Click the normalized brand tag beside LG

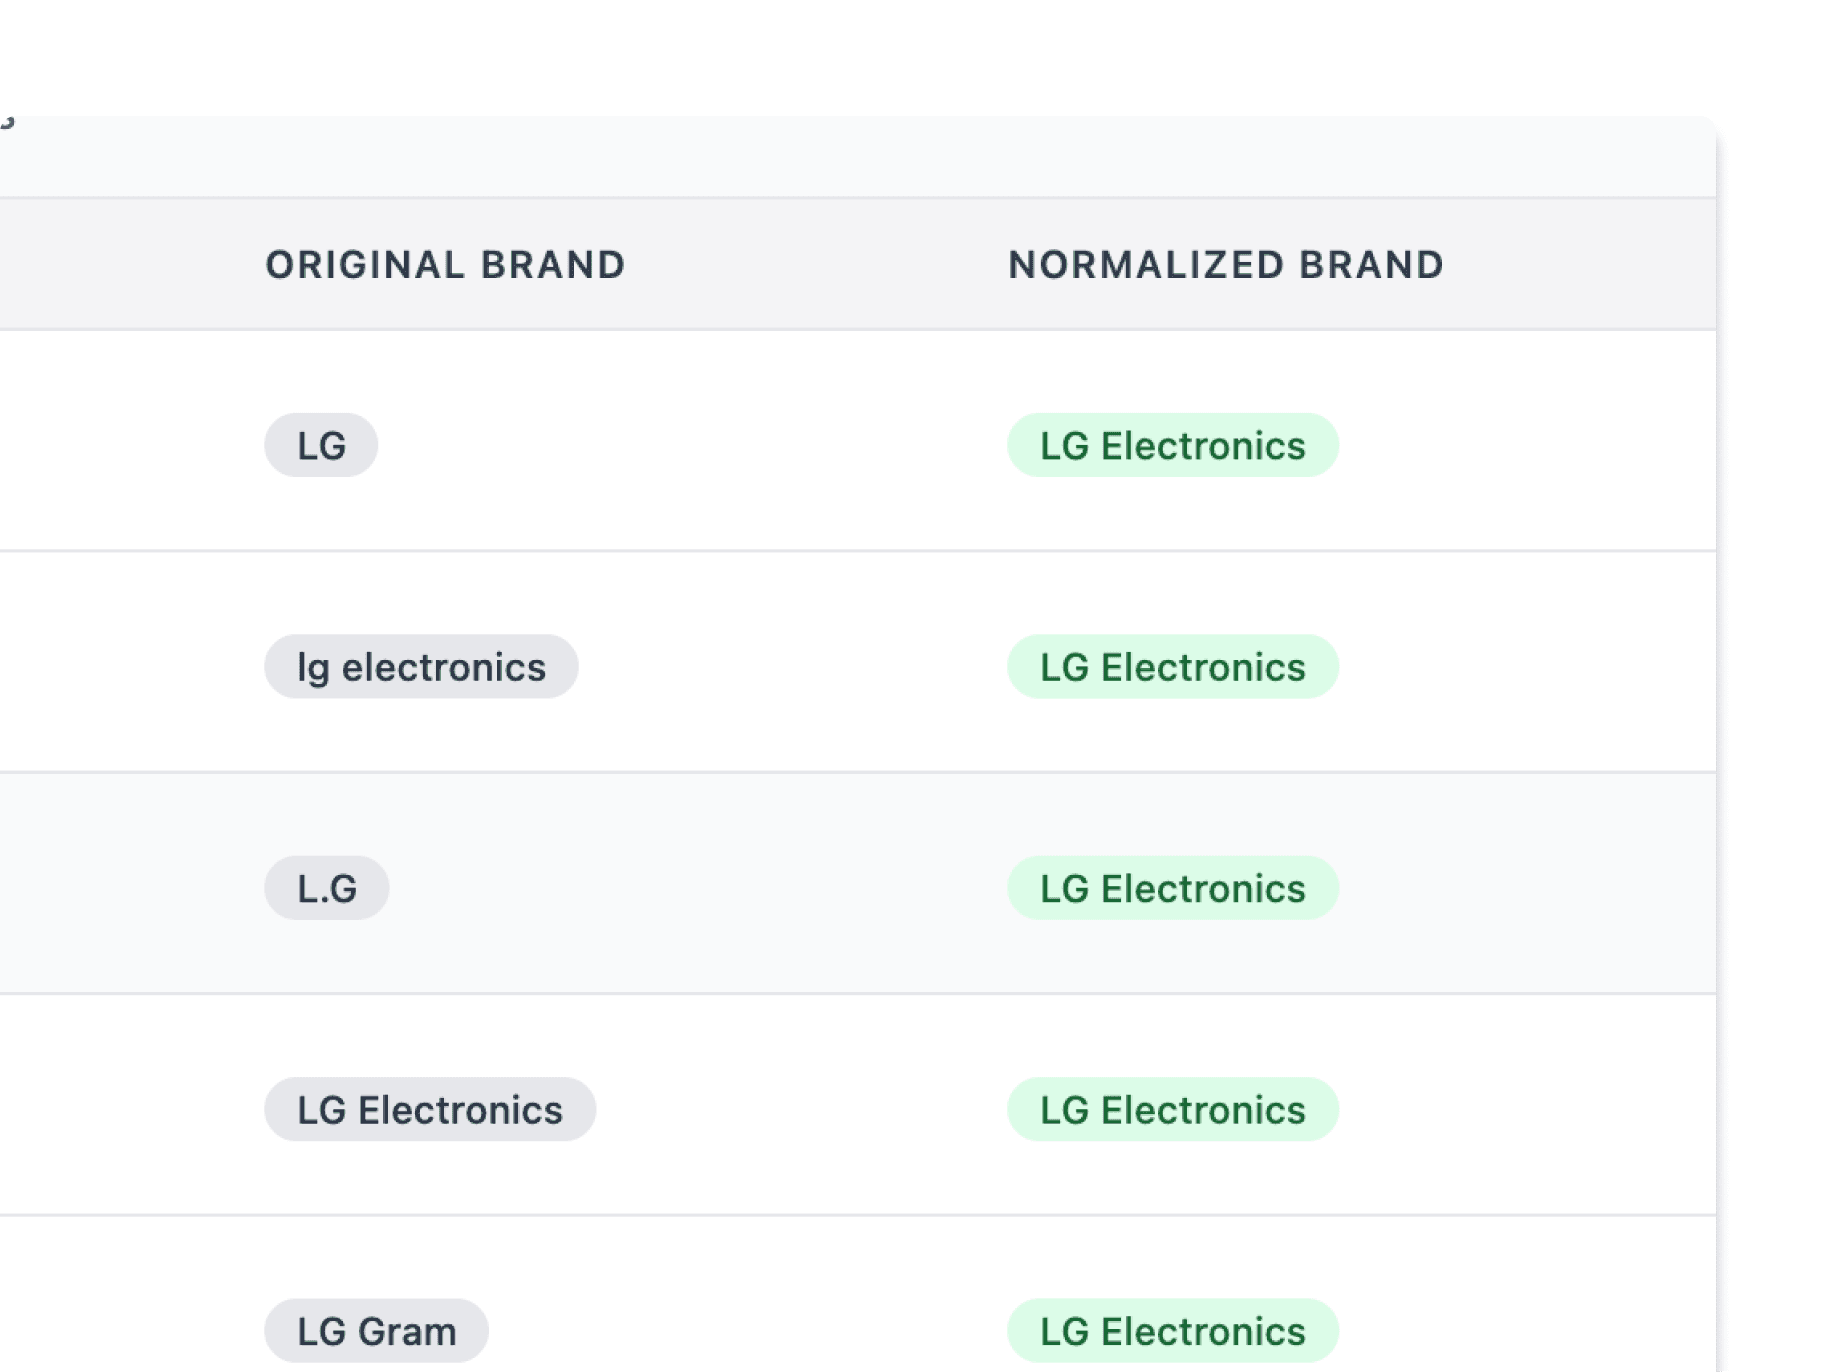click(1172, 446)
